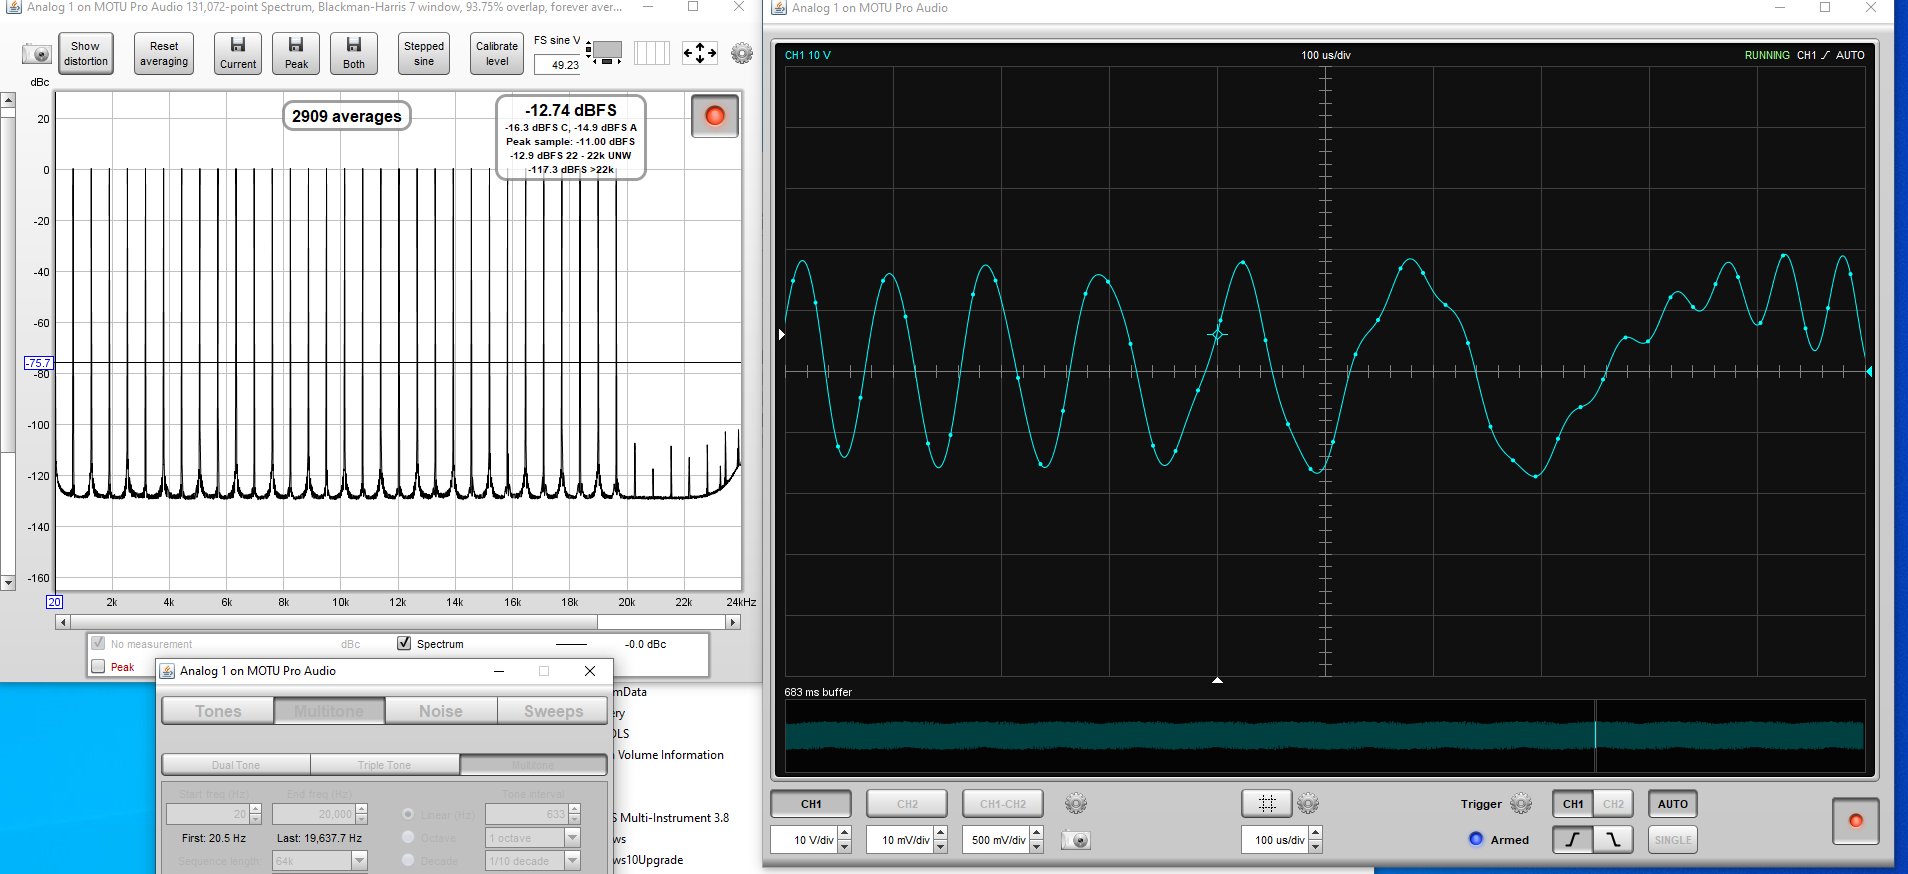
Task: Increase Start freq spinner value
Action: (256, 809)
